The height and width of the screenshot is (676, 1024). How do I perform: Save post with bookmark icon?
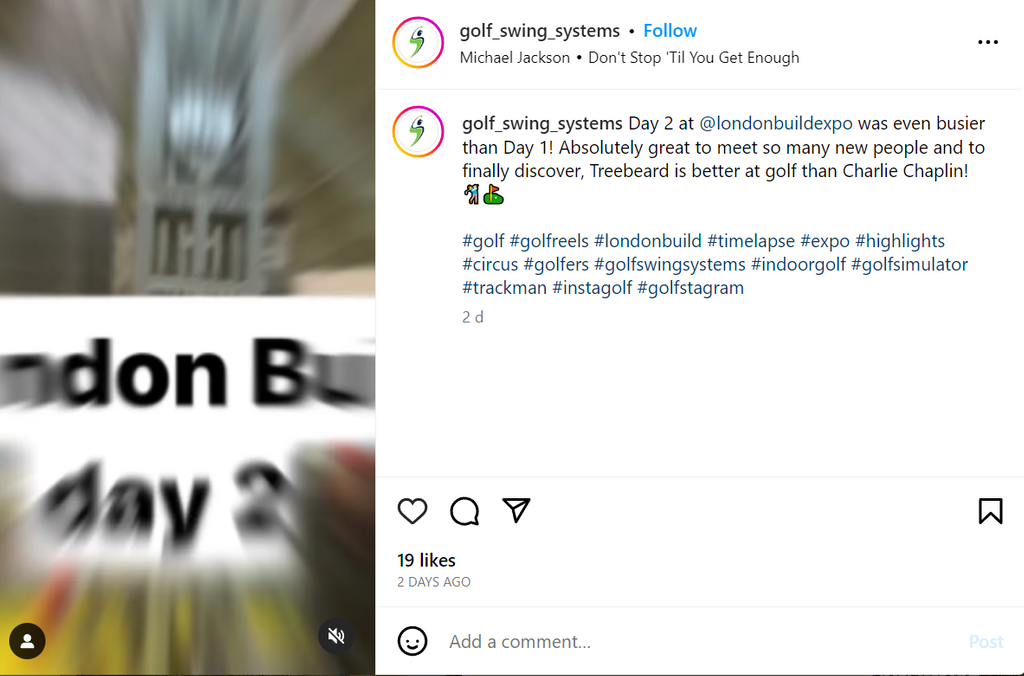990,511
